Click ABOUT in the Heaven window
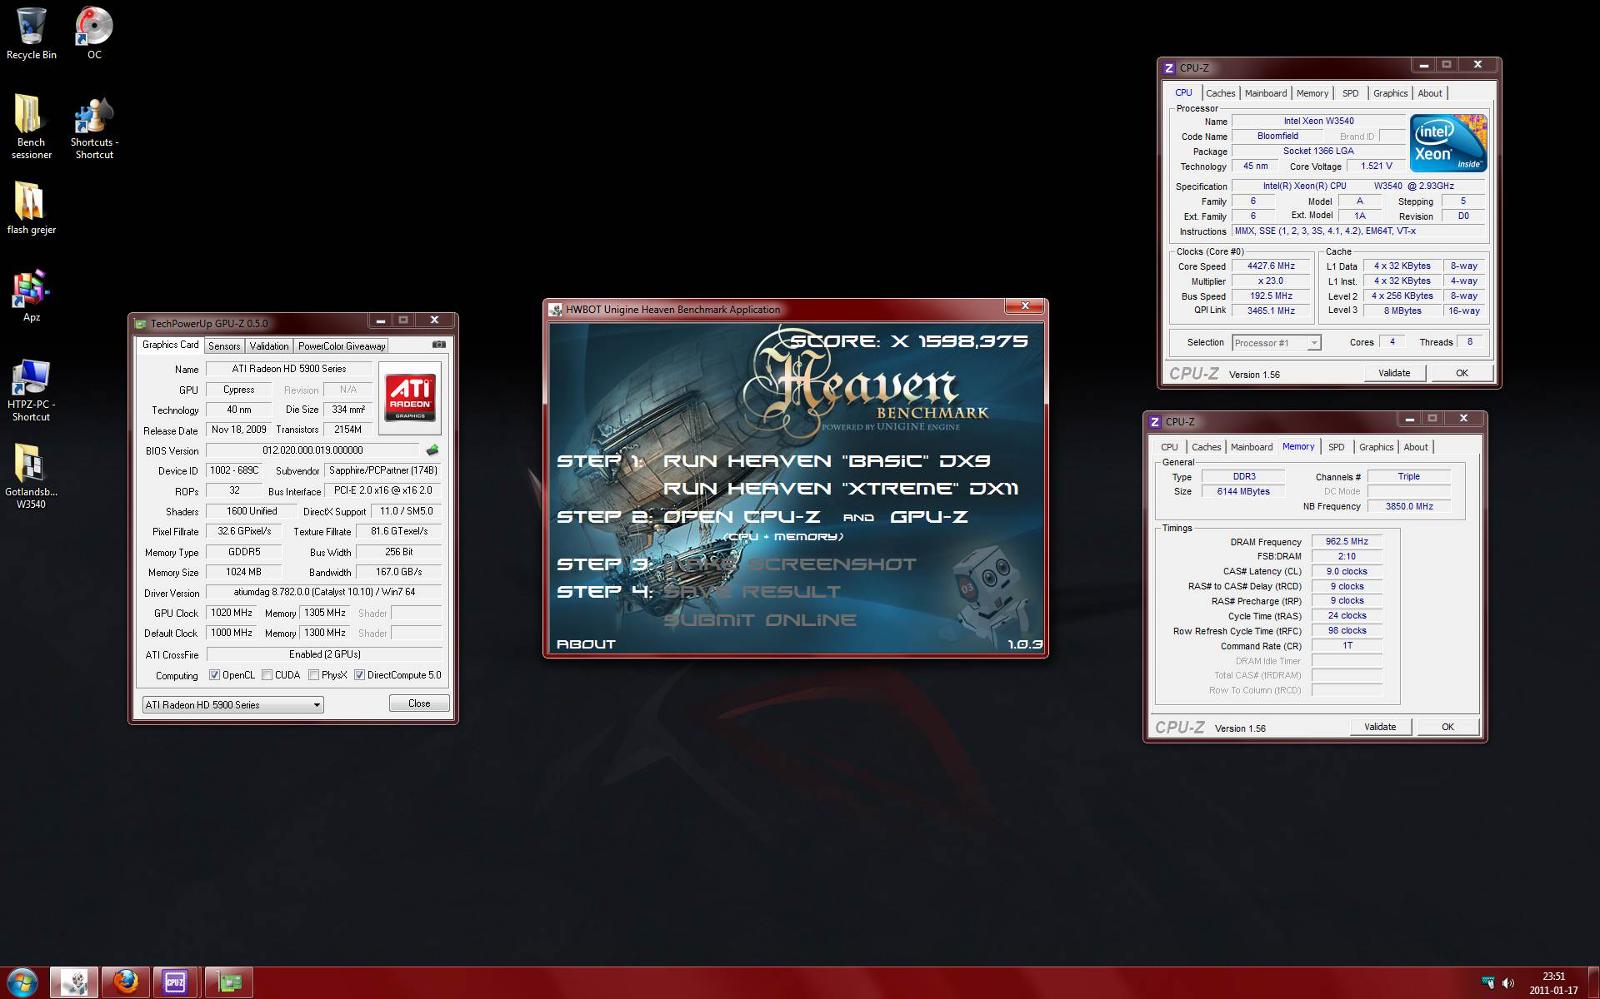Screen dimensions: 1600x999 coord(586,644)
